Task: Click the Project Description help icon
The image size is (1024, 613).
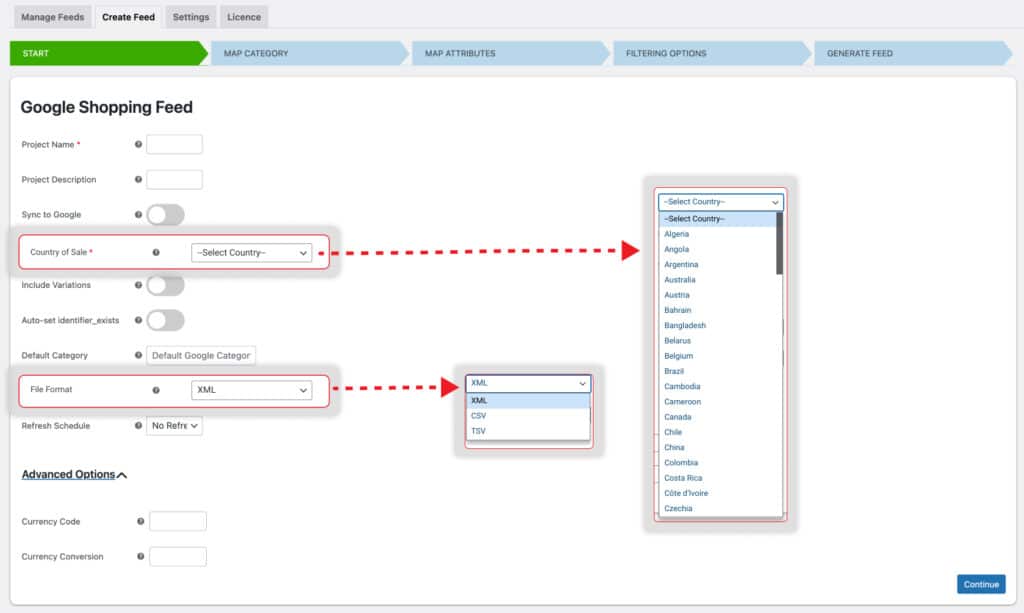Action: pos(137,179)
